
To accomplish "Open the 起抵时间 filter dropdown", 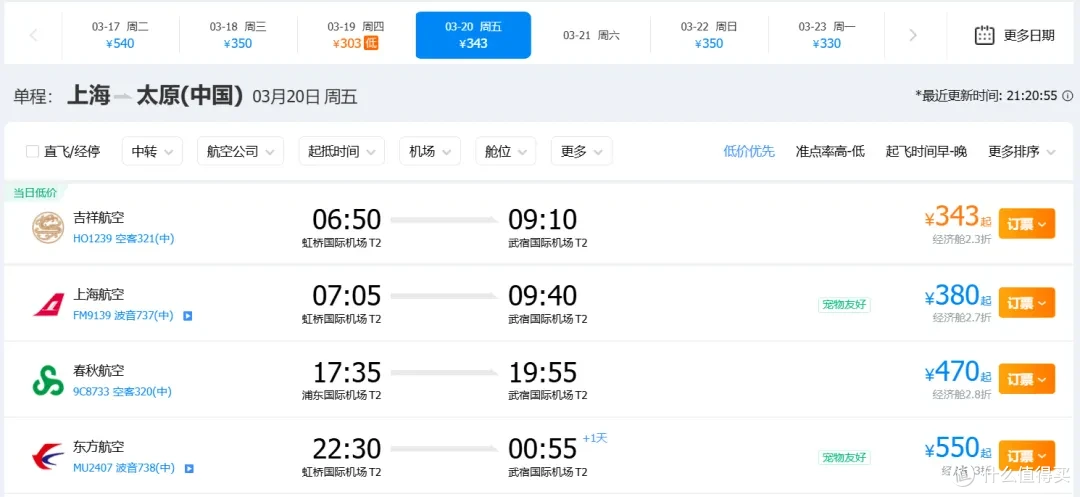I will coord(342,151).
